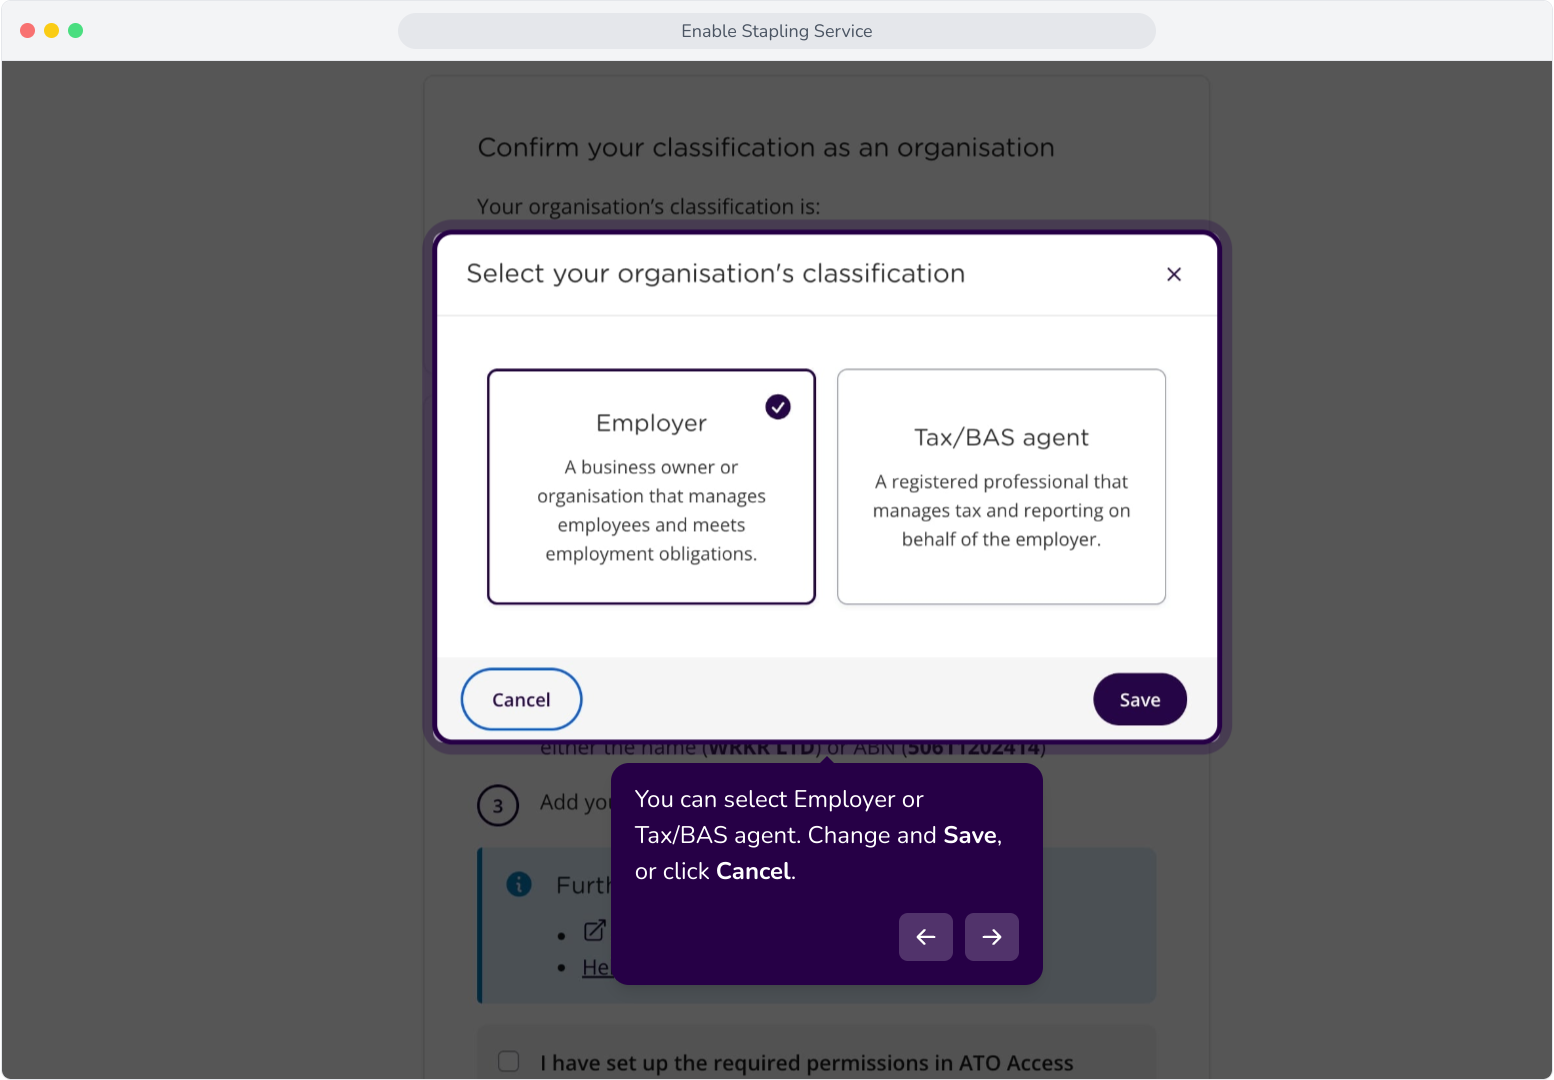Open the external link icon
The width and height of the screenshot is (1554, 1080).
(595, 931)
